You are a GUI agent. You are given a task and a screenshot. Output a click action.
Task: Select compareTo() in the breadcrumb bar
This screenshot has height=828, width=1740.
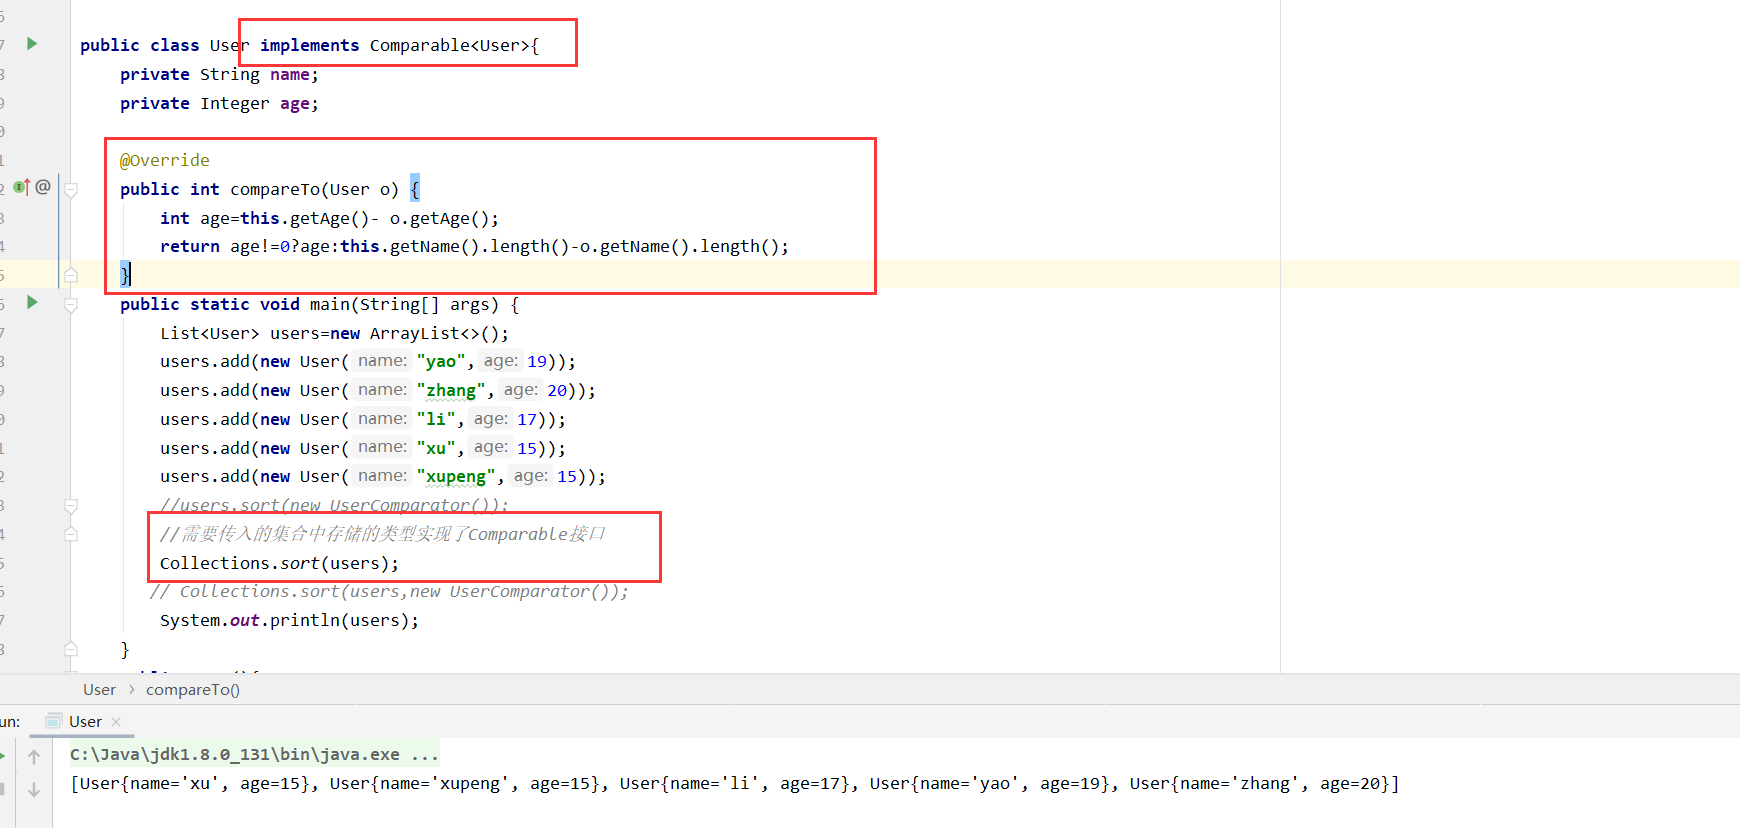coord(193,689)
